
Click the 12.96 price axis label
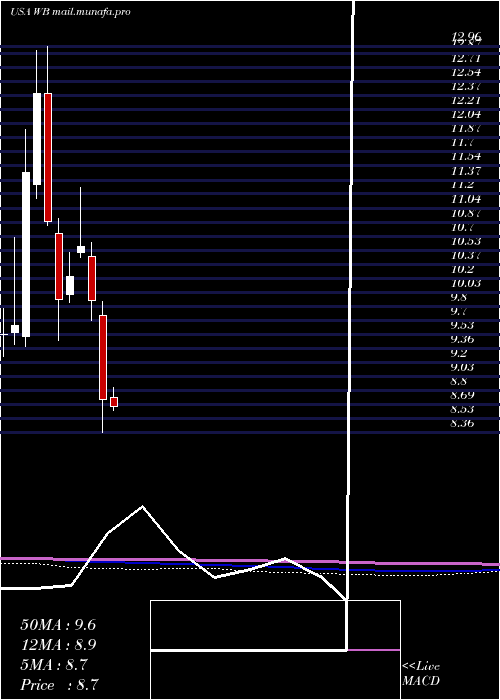tap(466, 37)
